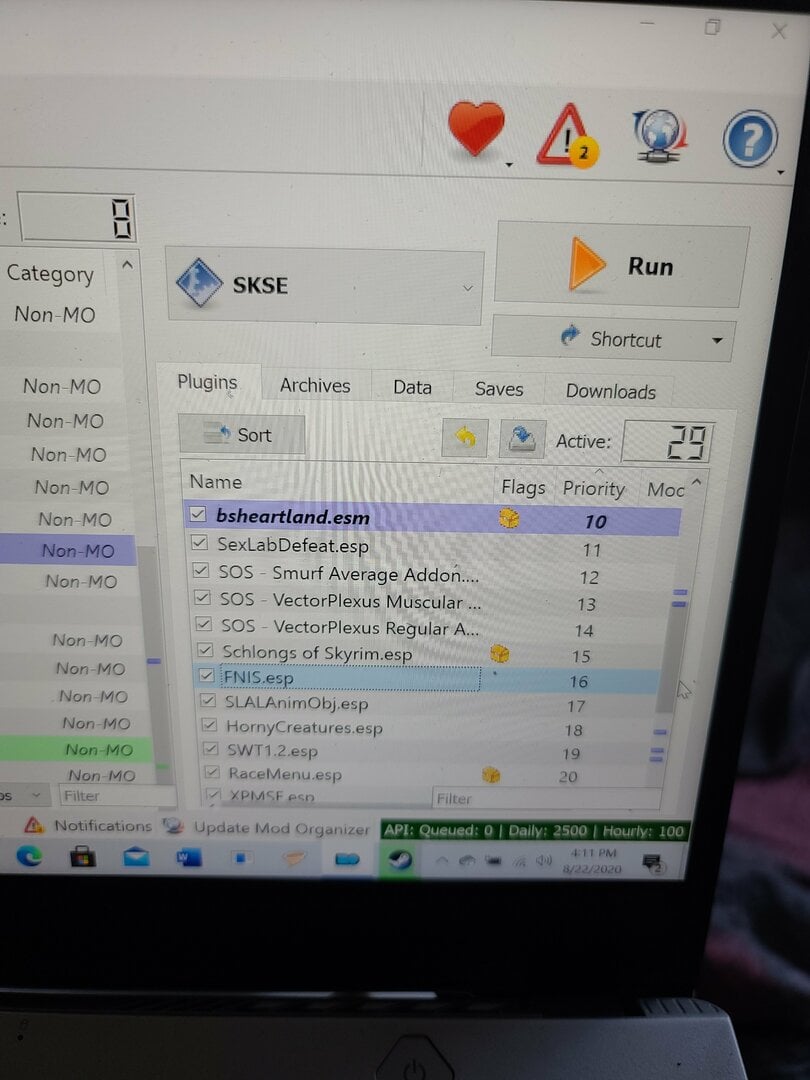Viewport: 810px width, 1080px height.
Task: Click the up arrow in Category column scrollbar
Action: 127,265
